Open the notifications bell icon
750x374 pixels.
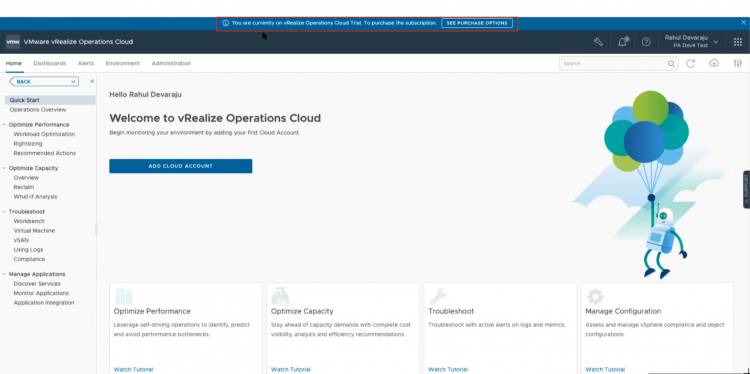click(623, 42)
